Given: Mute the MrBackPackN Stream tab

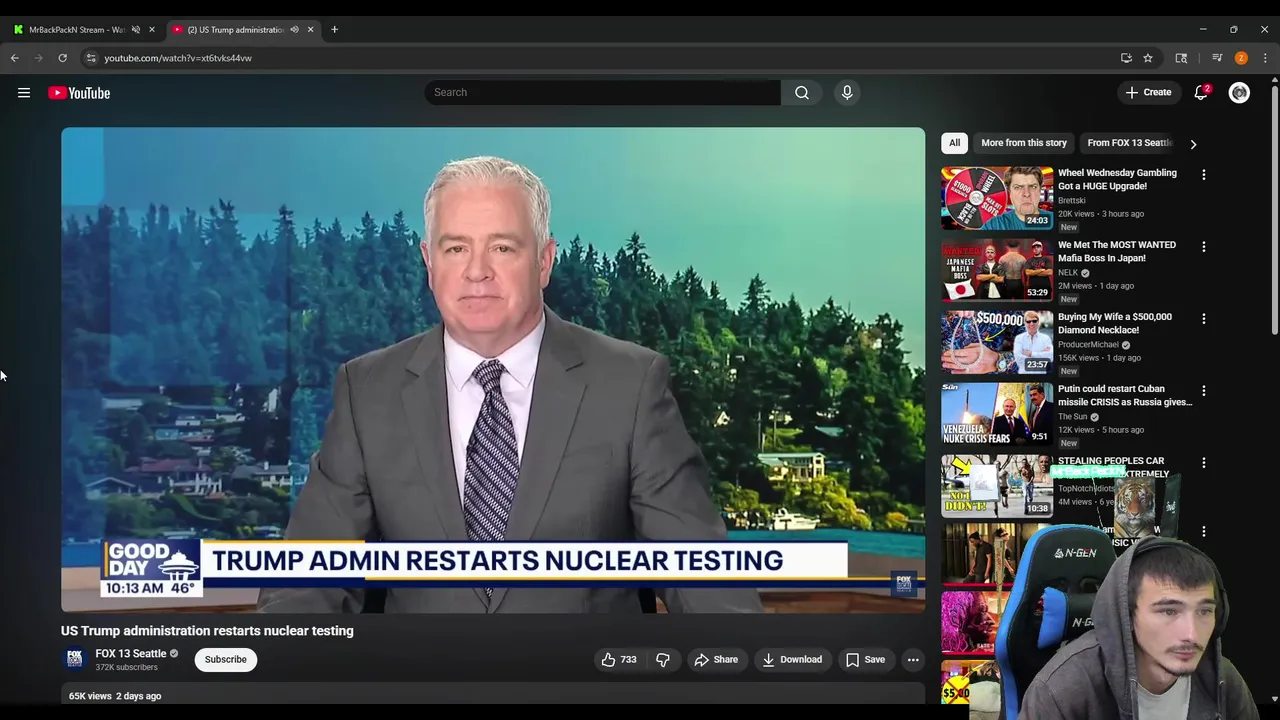Looking at the screenshot, I should [x=136, y=30].
